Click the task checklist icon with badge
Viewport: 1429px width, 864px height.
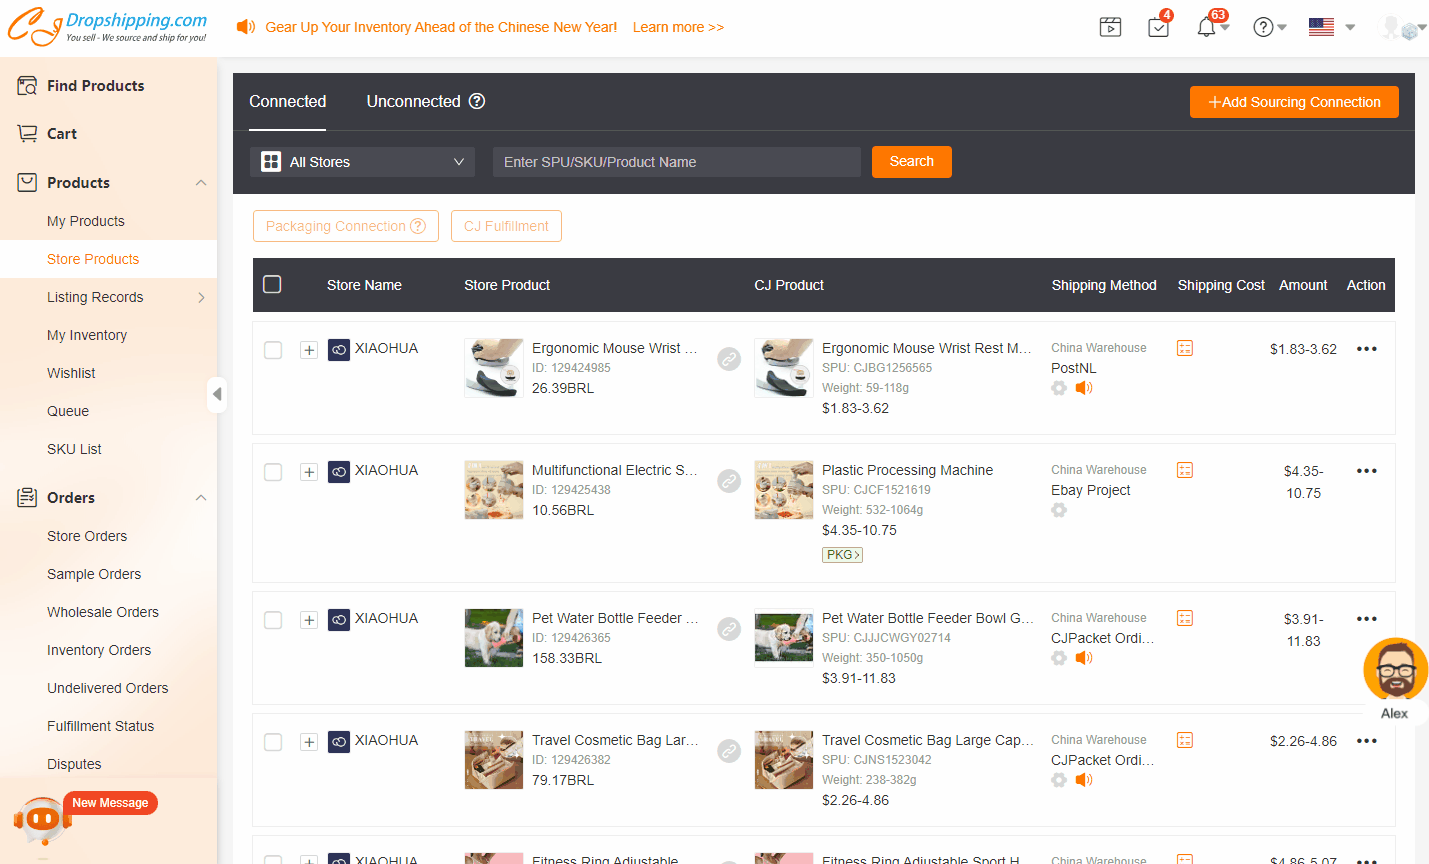[x=1158, y=27]
